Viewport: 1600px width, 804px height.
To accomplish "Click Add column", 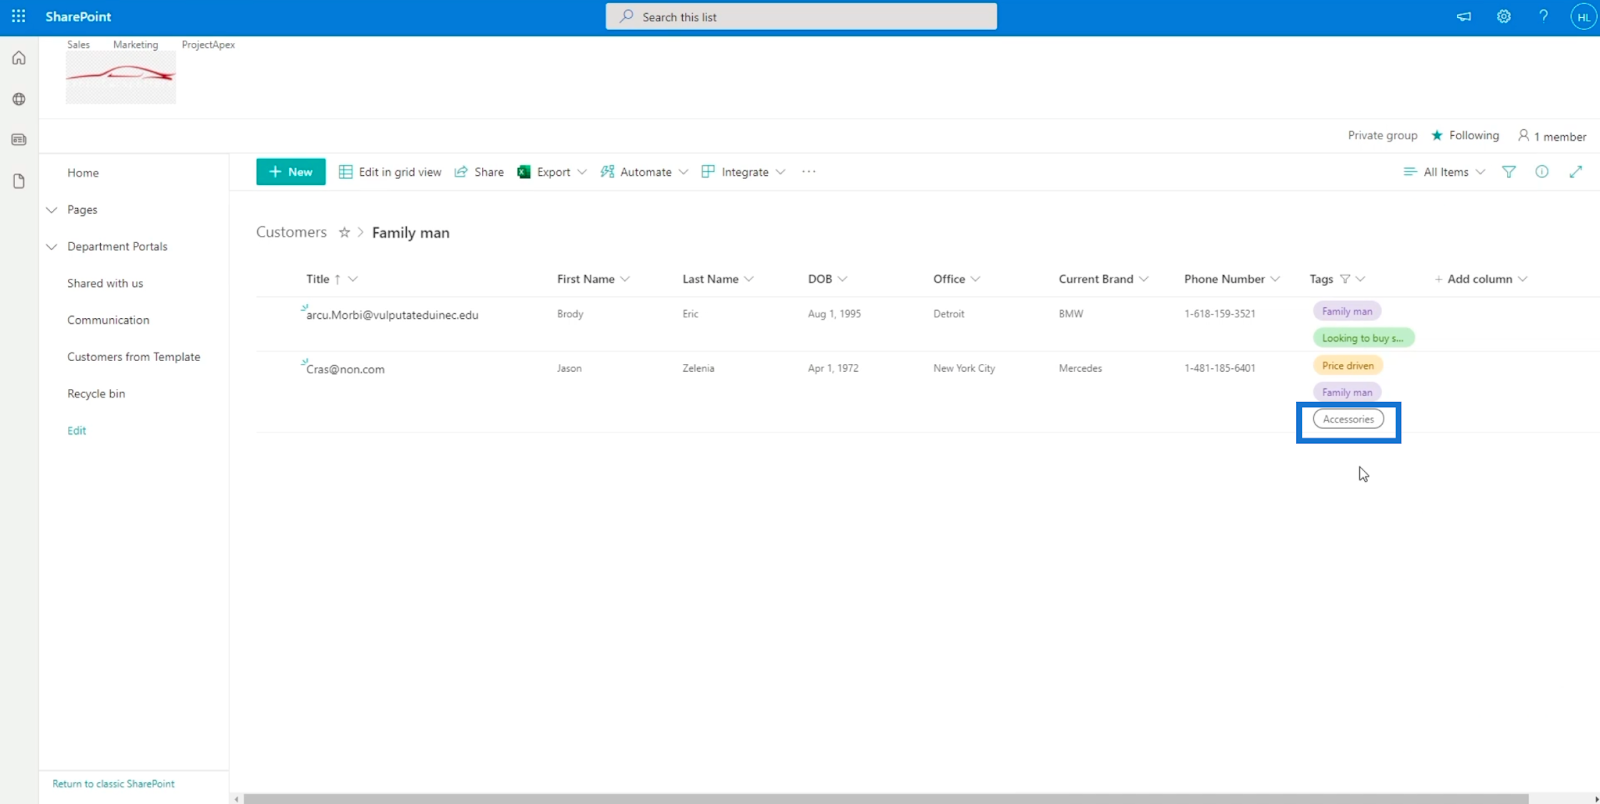I will tap(1481, 279).
